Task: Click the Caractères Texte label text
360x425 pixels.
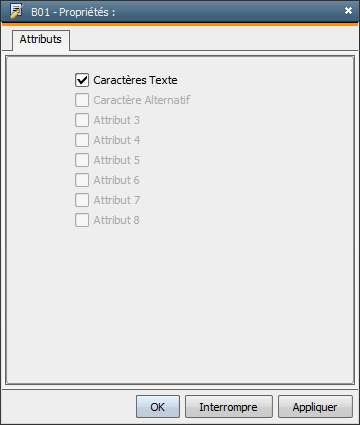Action: [x=135, y=80]
